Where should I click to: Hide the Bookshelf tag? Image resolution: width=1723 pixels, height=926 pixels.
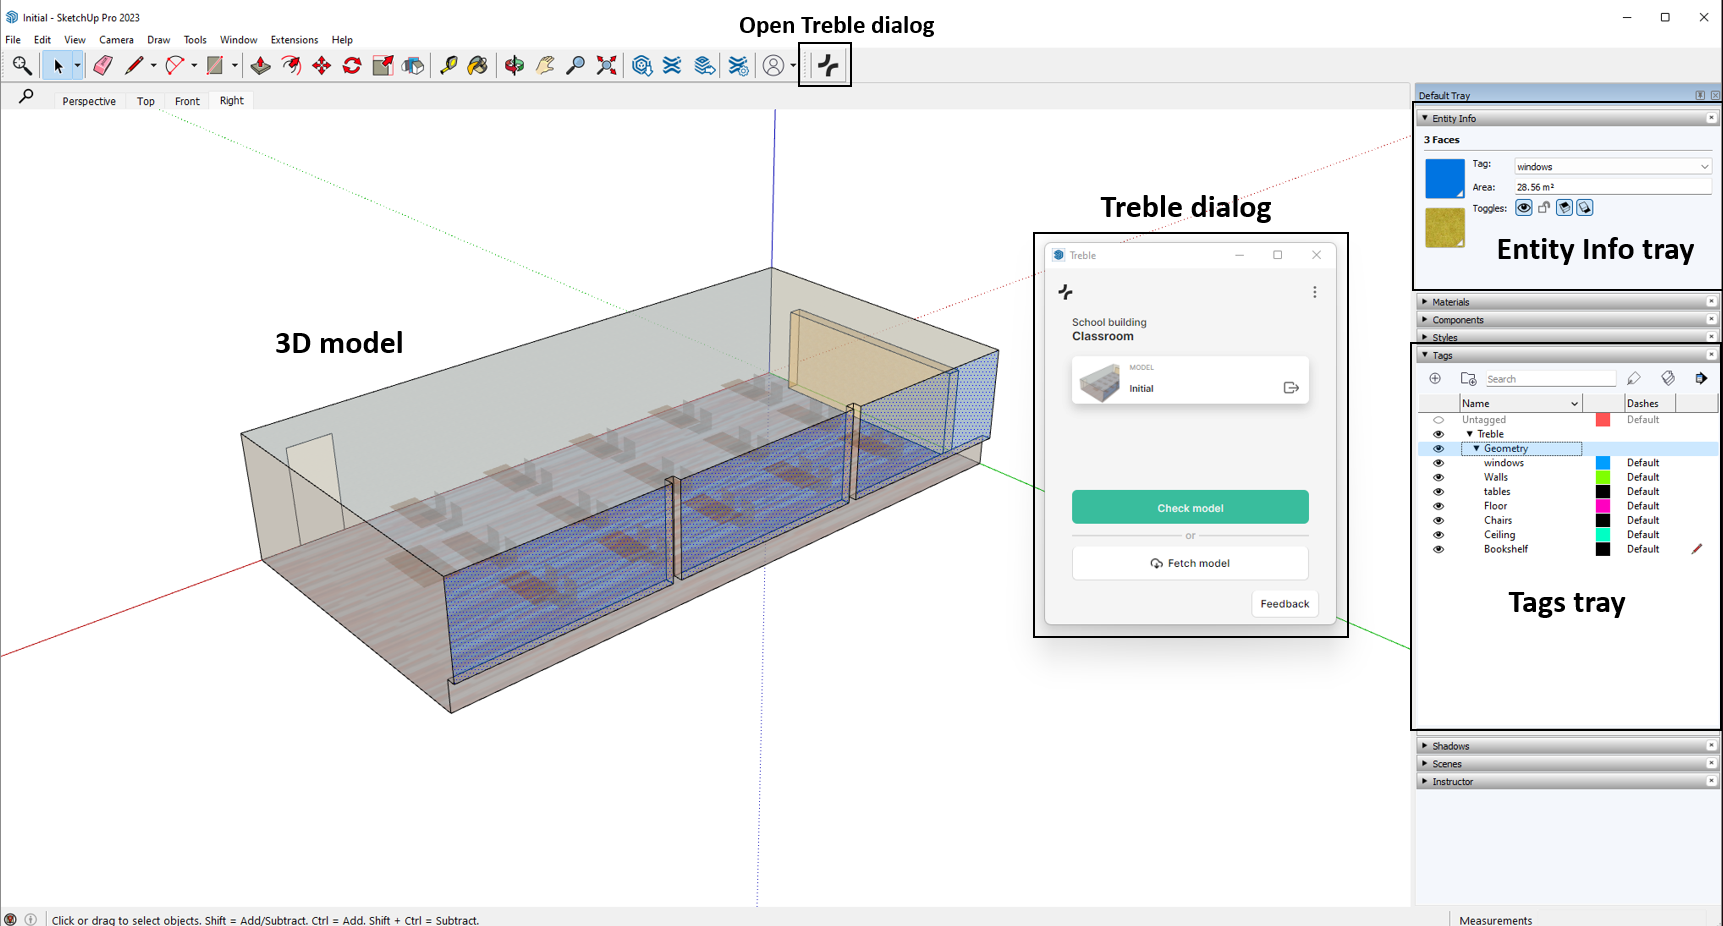click(1438, 549)
